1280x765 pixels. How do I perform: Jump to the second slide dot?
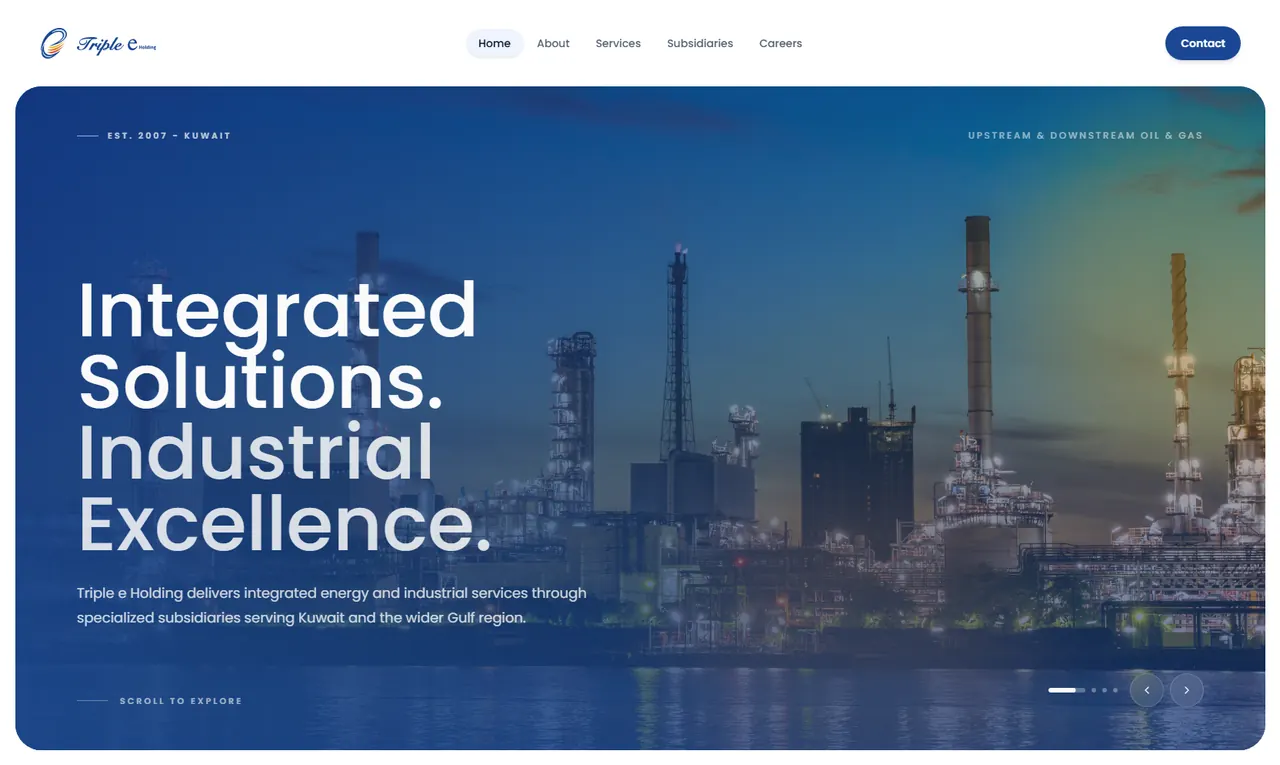(x=1094, y=690)
